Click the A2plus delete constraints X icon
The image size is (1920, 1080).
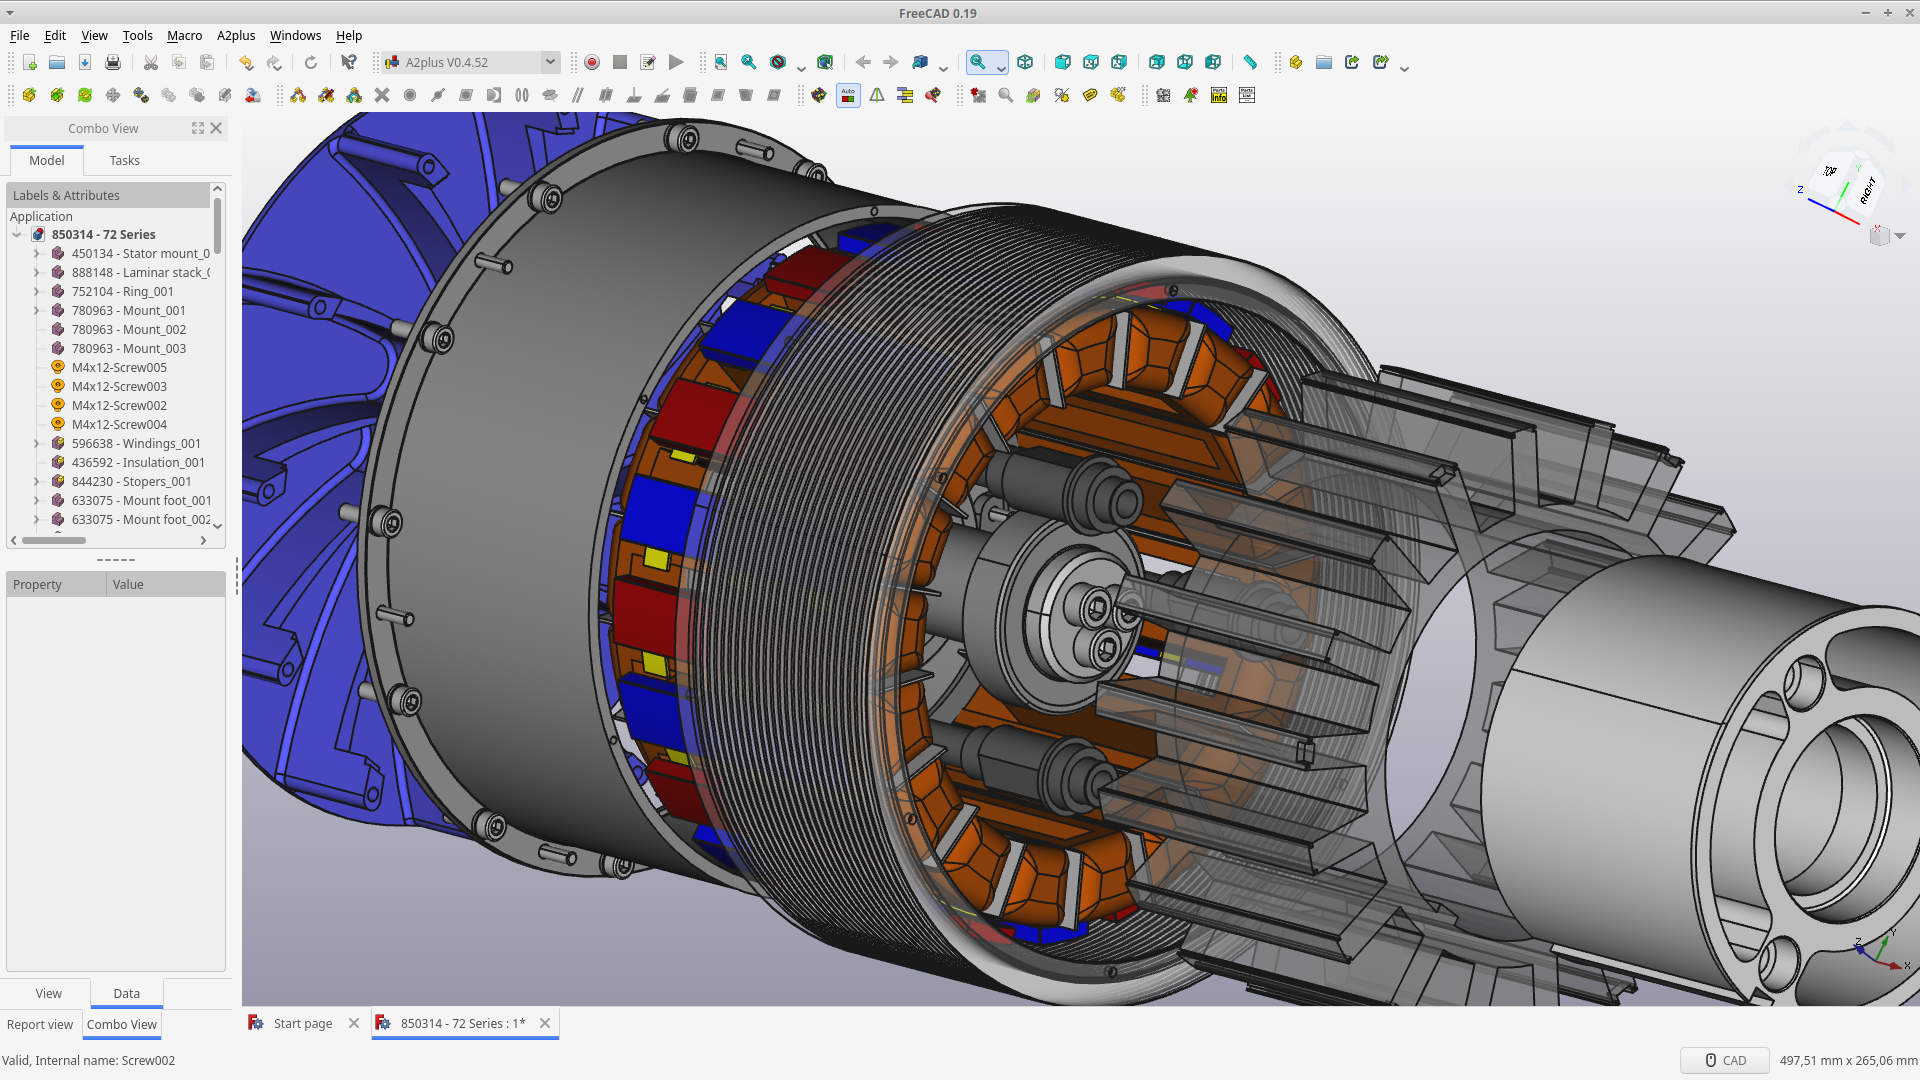coord(382,95)
